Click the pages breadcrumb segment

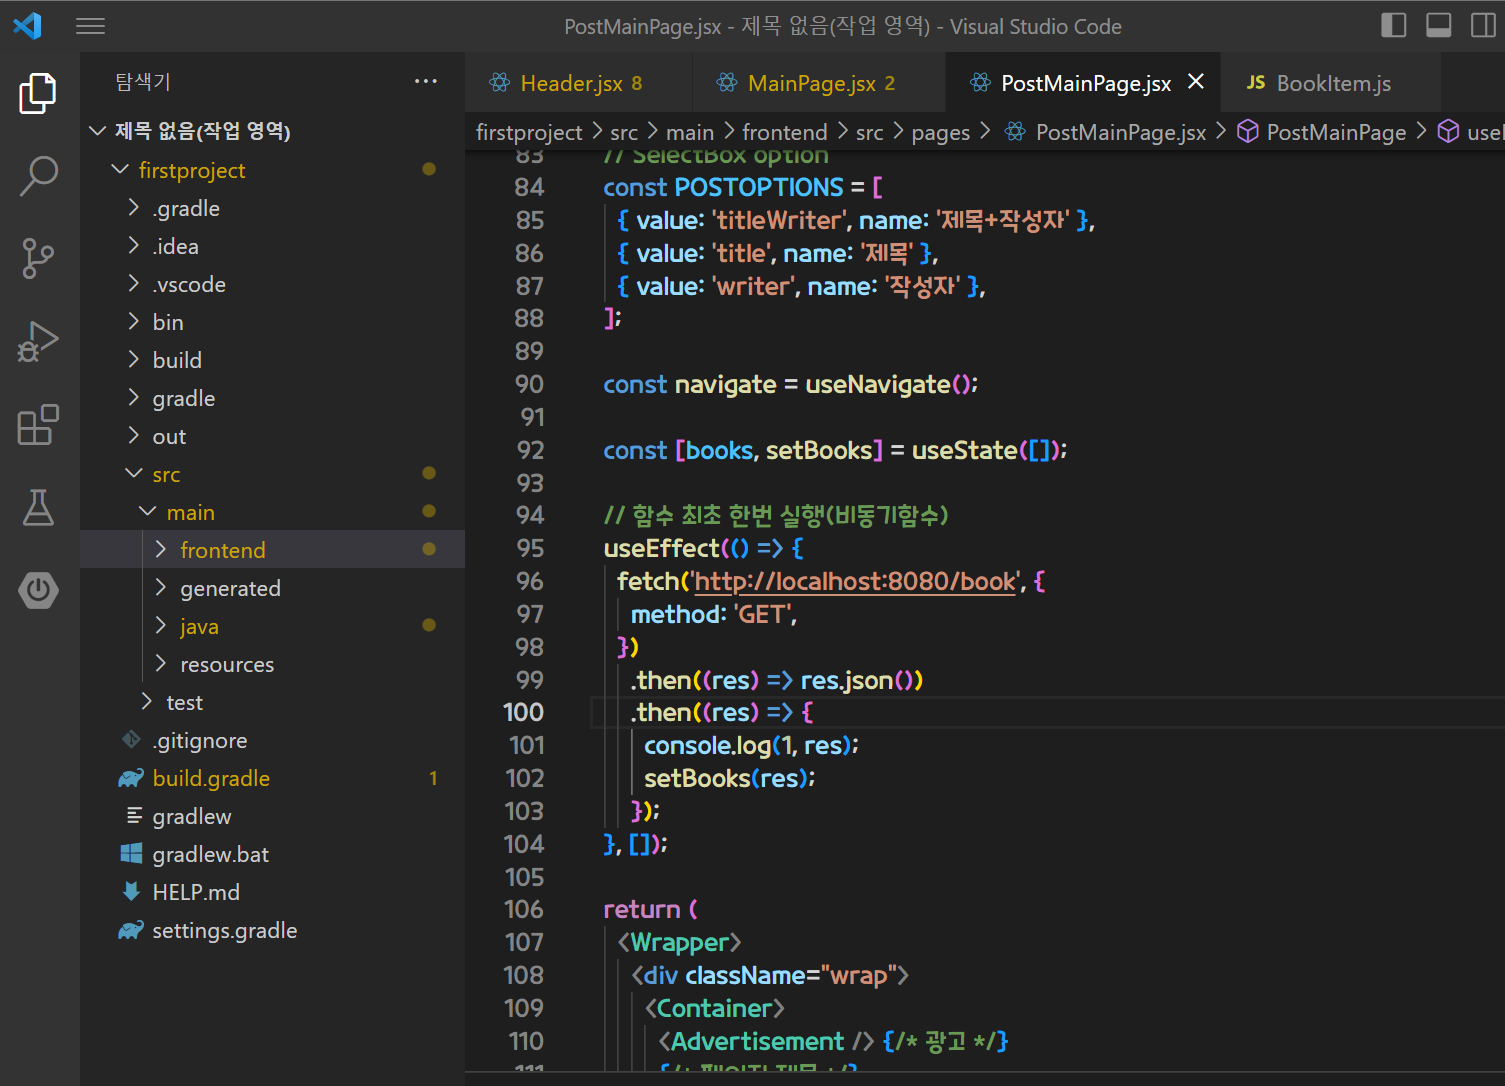coord(940,133)
